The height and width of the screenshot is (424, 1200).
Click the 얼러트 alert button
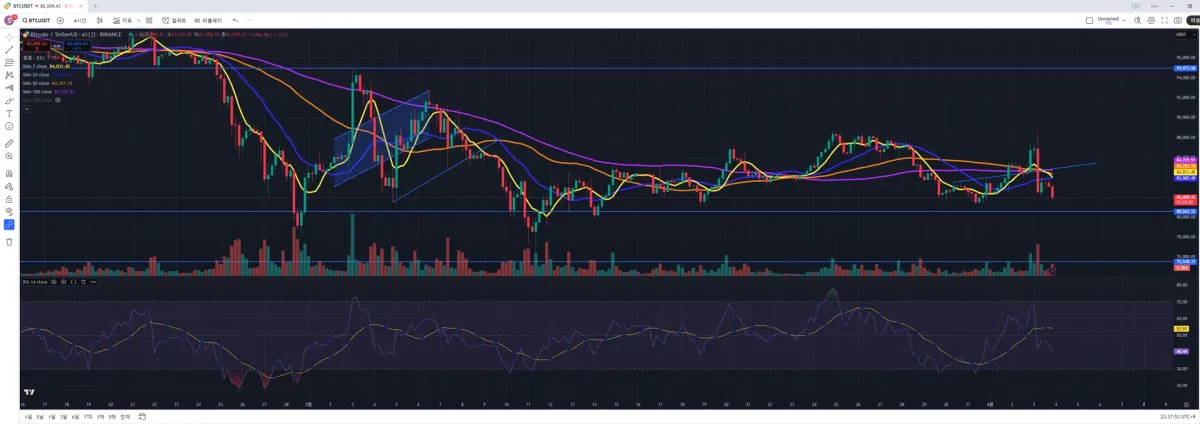click(175, 20)
